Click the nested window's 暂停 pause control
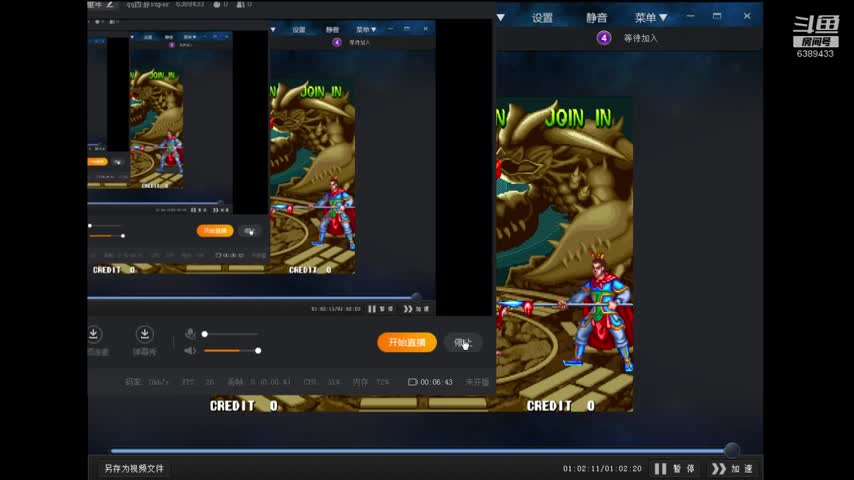 381,309
